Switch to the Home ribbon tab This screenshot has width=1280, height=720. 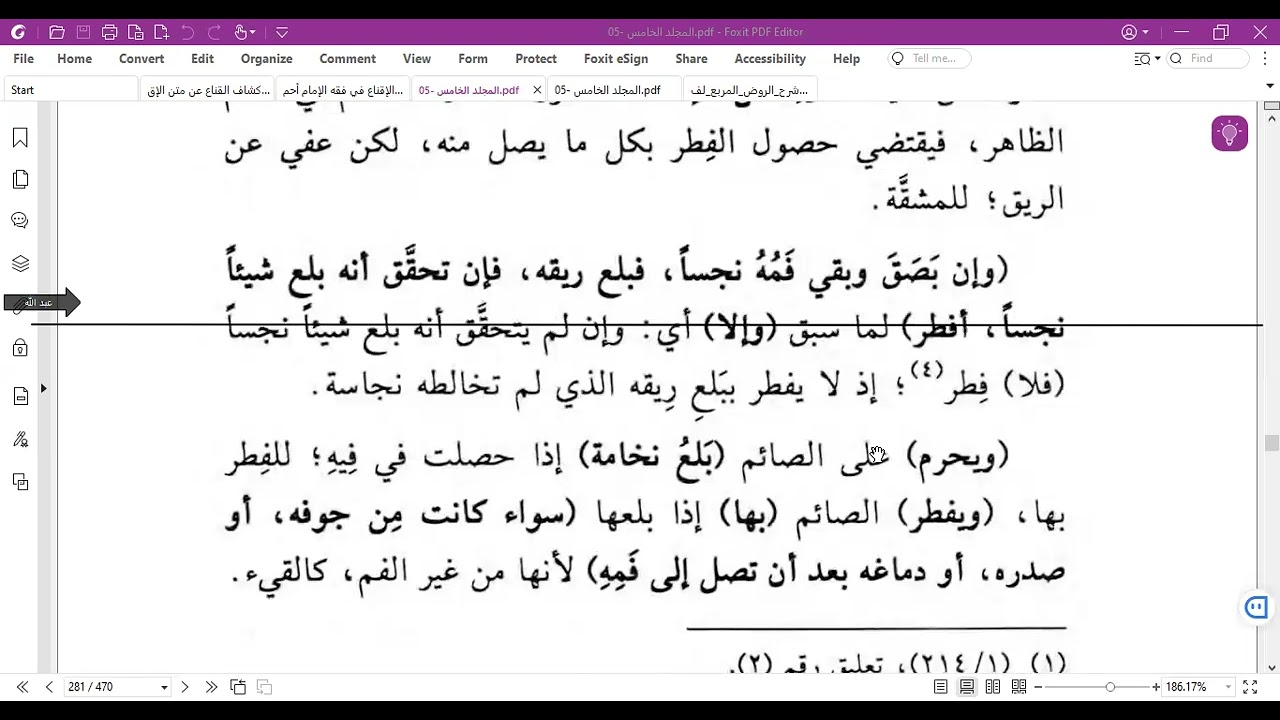coord(74,59)
